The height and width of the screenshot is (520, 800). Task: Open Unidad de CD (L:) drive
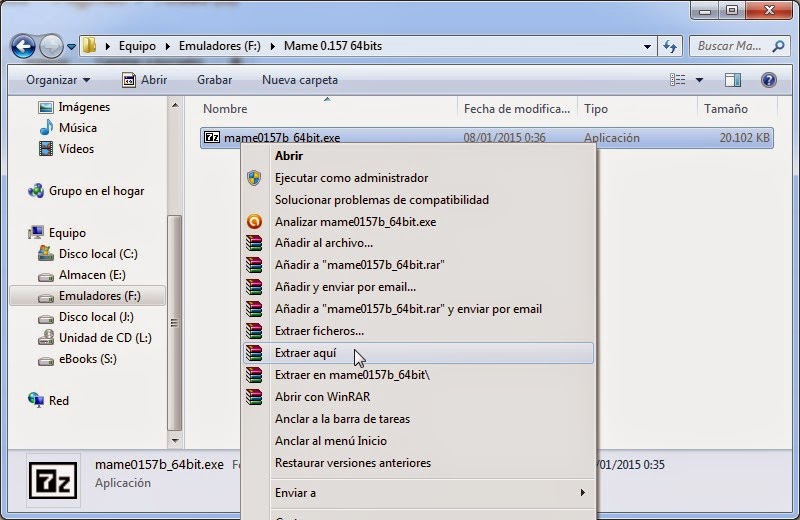(95, 338)
